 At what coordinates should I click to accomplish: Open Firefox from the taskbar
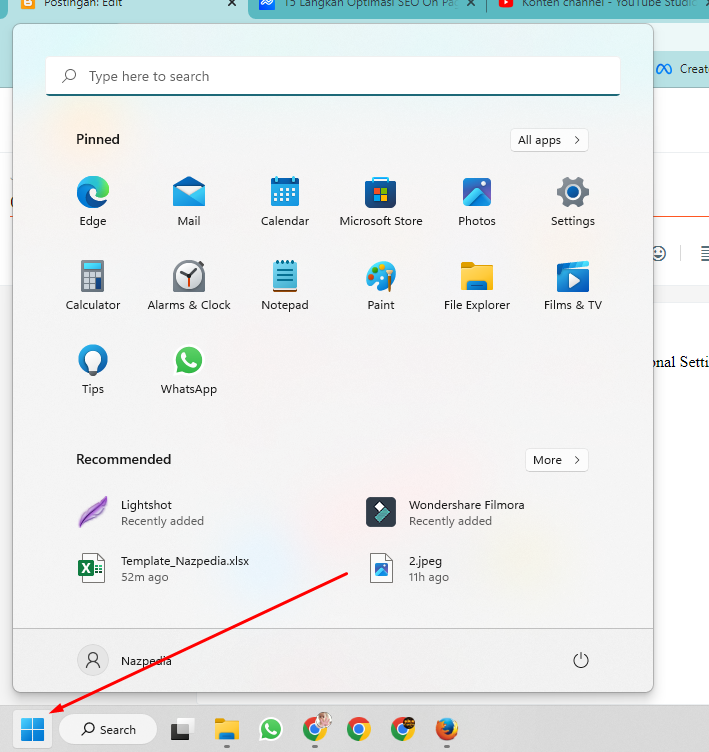tap(447, 729)
